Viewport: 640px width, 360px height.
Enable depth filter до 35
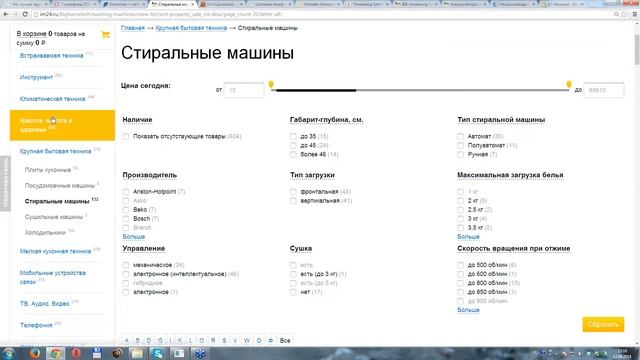click(x=293, y=136)
